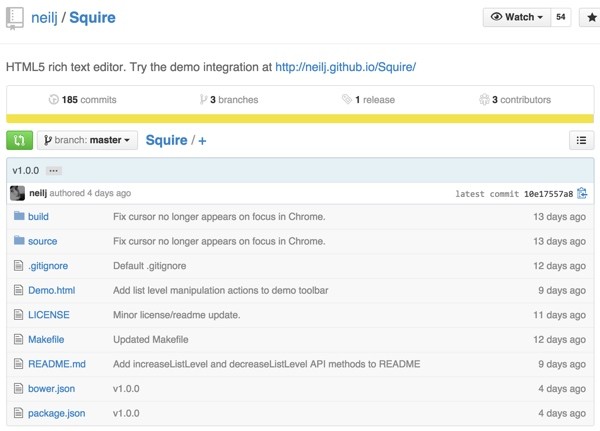The image size is (600, 431).
Task: Open the v1.0.0 latest commit message
Action: point(26,171)
